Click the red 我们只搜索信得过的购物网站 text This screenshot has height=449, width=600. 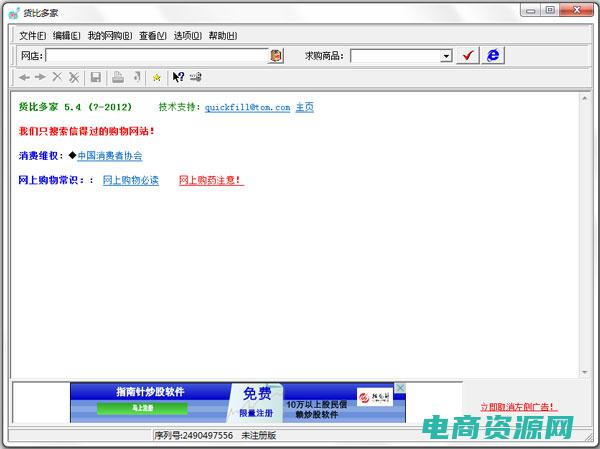tap(86, 131)
